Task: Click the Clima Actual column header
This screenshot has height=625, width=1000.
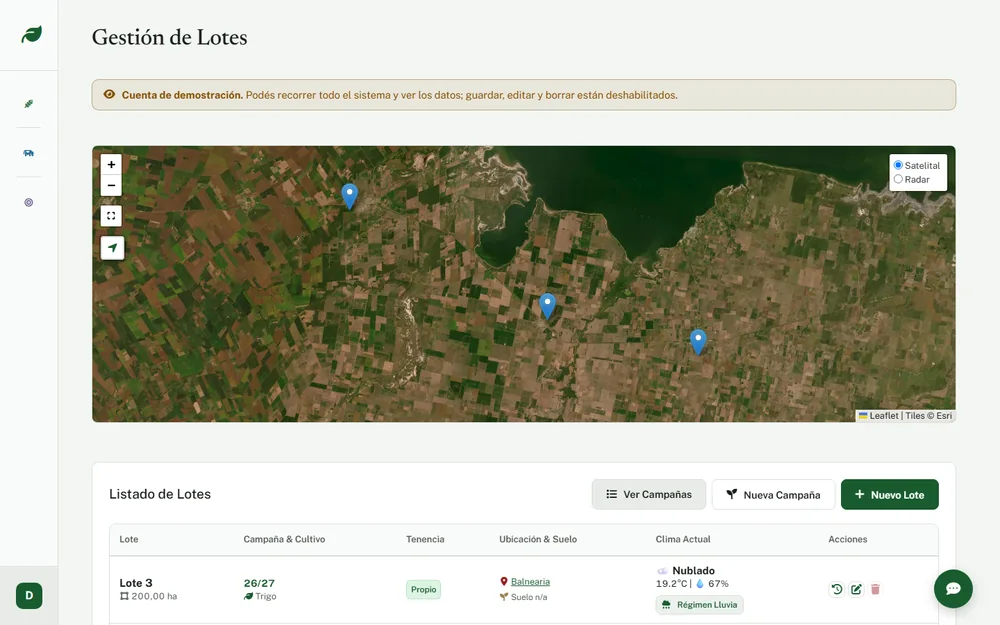Action: pyautogui.click(x=683, y=539)
